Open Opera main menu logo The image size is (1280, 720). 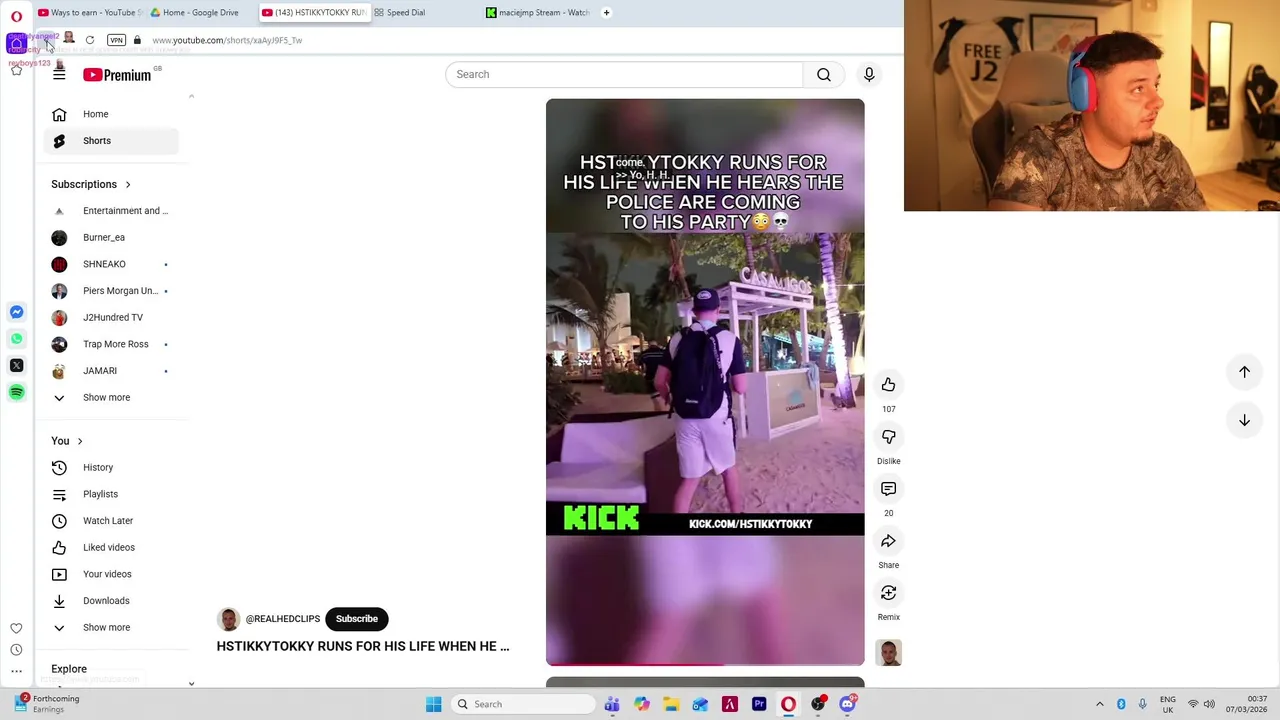pyautogui.click(x=16, y=16)
